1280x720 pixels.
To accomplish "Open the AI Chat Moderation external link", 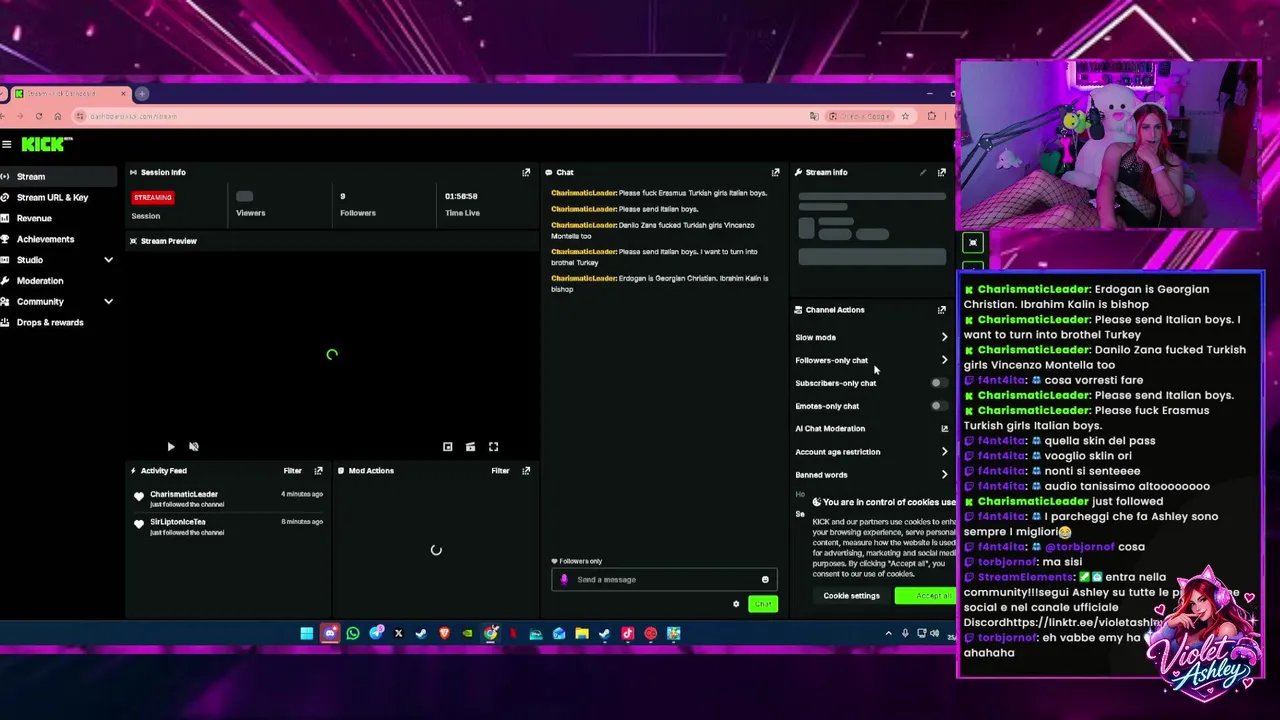I will (x=944, y=429).
